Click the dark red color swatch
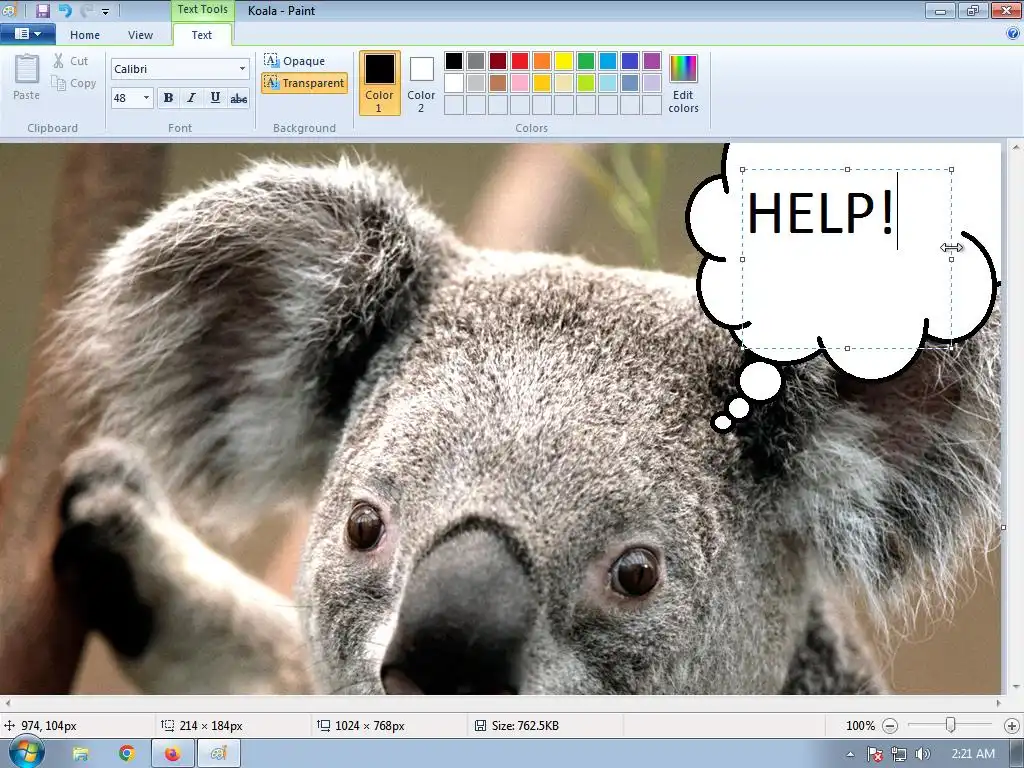Viewport: 1024px width, 768px height. [x=498, y=61]
